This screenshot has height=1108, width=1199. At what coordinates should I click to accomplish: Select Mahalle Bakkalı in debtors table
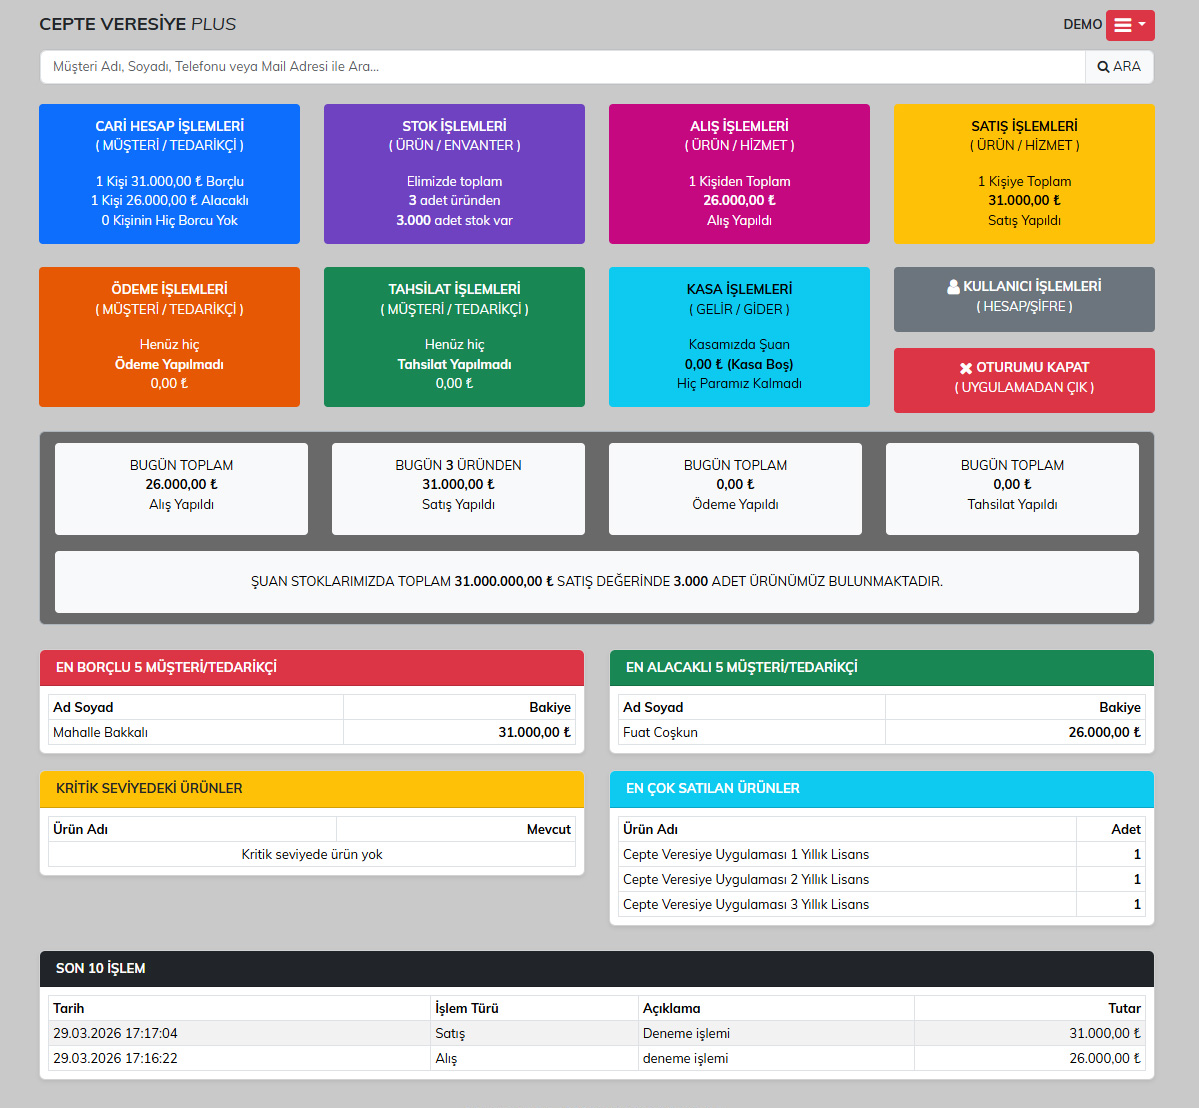click(x=101, y=732)
